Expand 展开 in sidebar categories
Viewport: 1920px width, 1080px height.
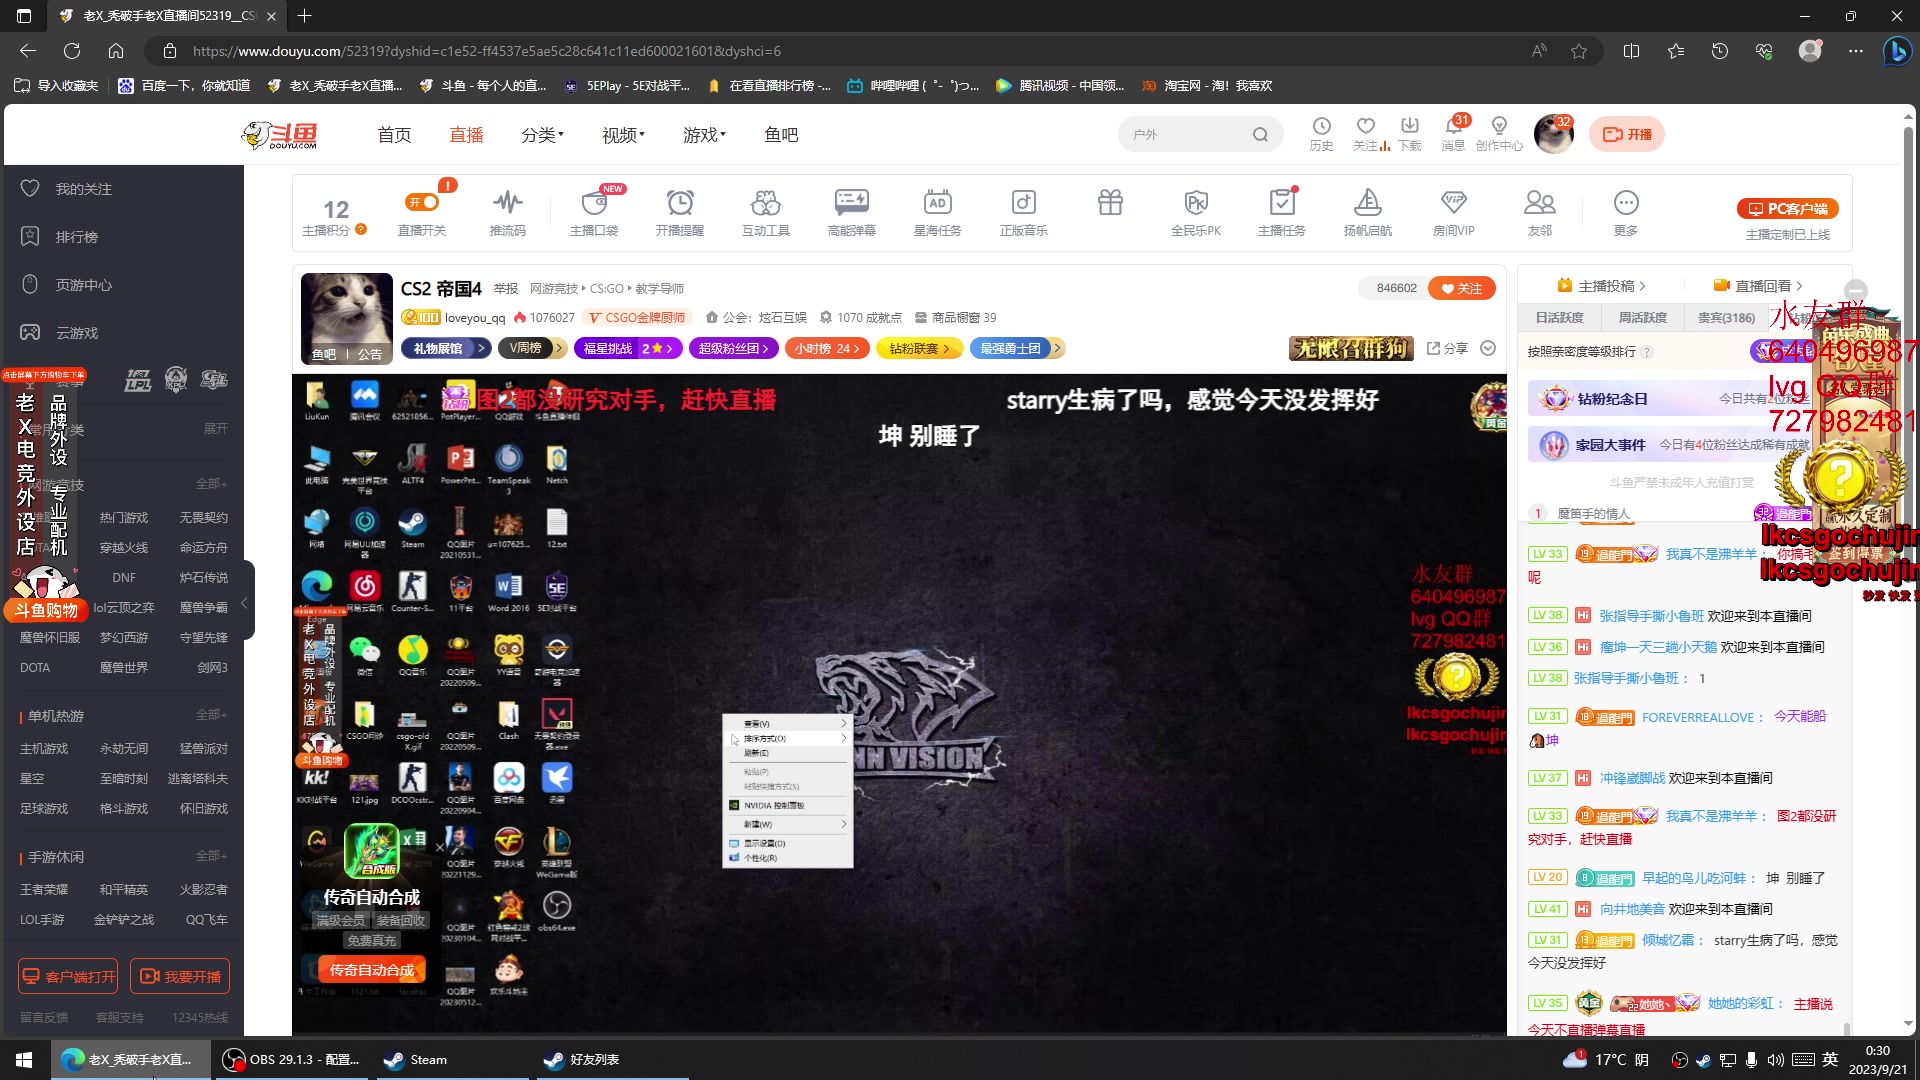pyautogui.click(x=216, y=428)
